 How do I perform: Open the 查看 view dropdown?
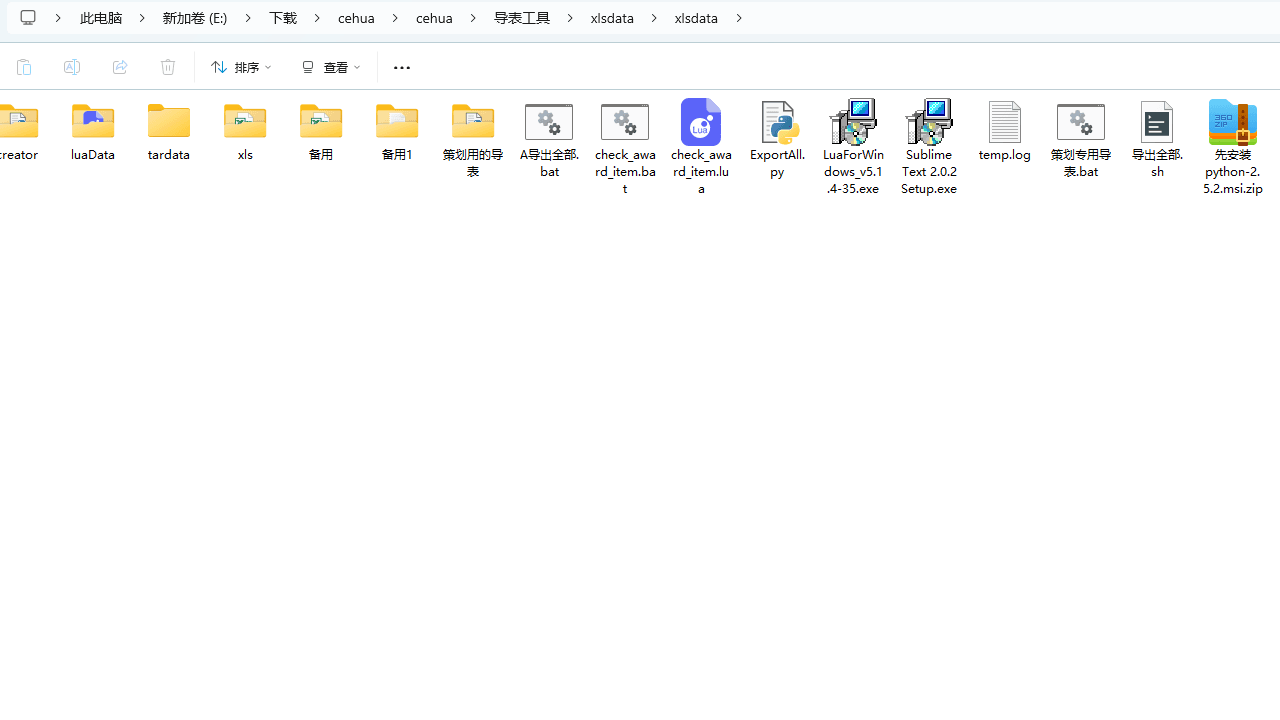331,67
